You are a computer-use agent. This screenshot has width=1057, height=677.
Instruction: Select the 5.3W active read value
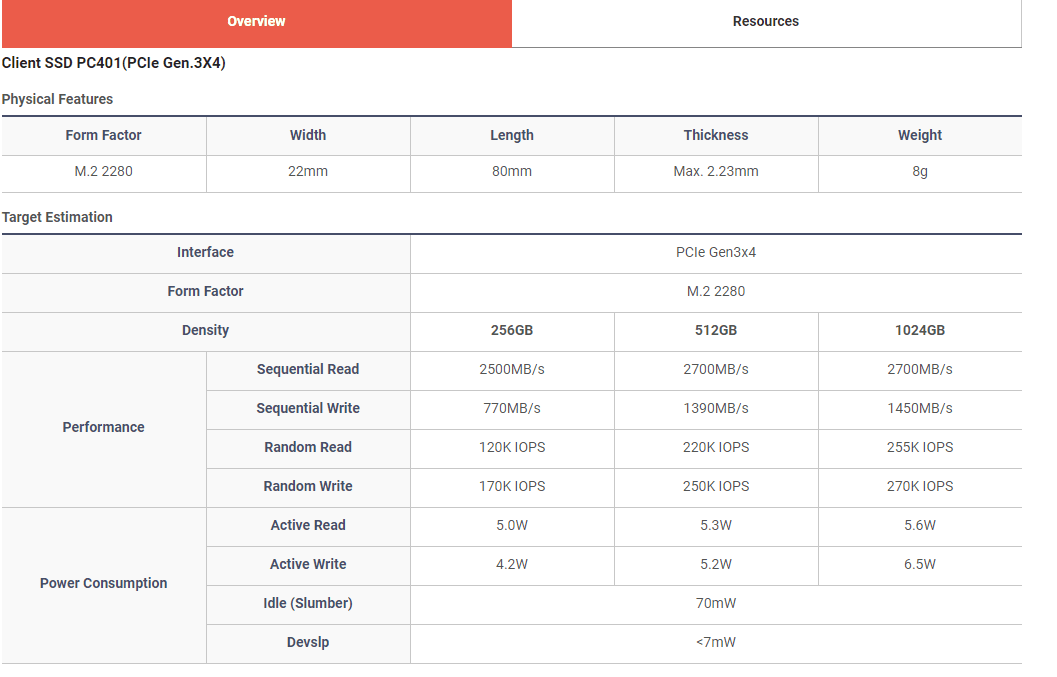tap(716, 525)
